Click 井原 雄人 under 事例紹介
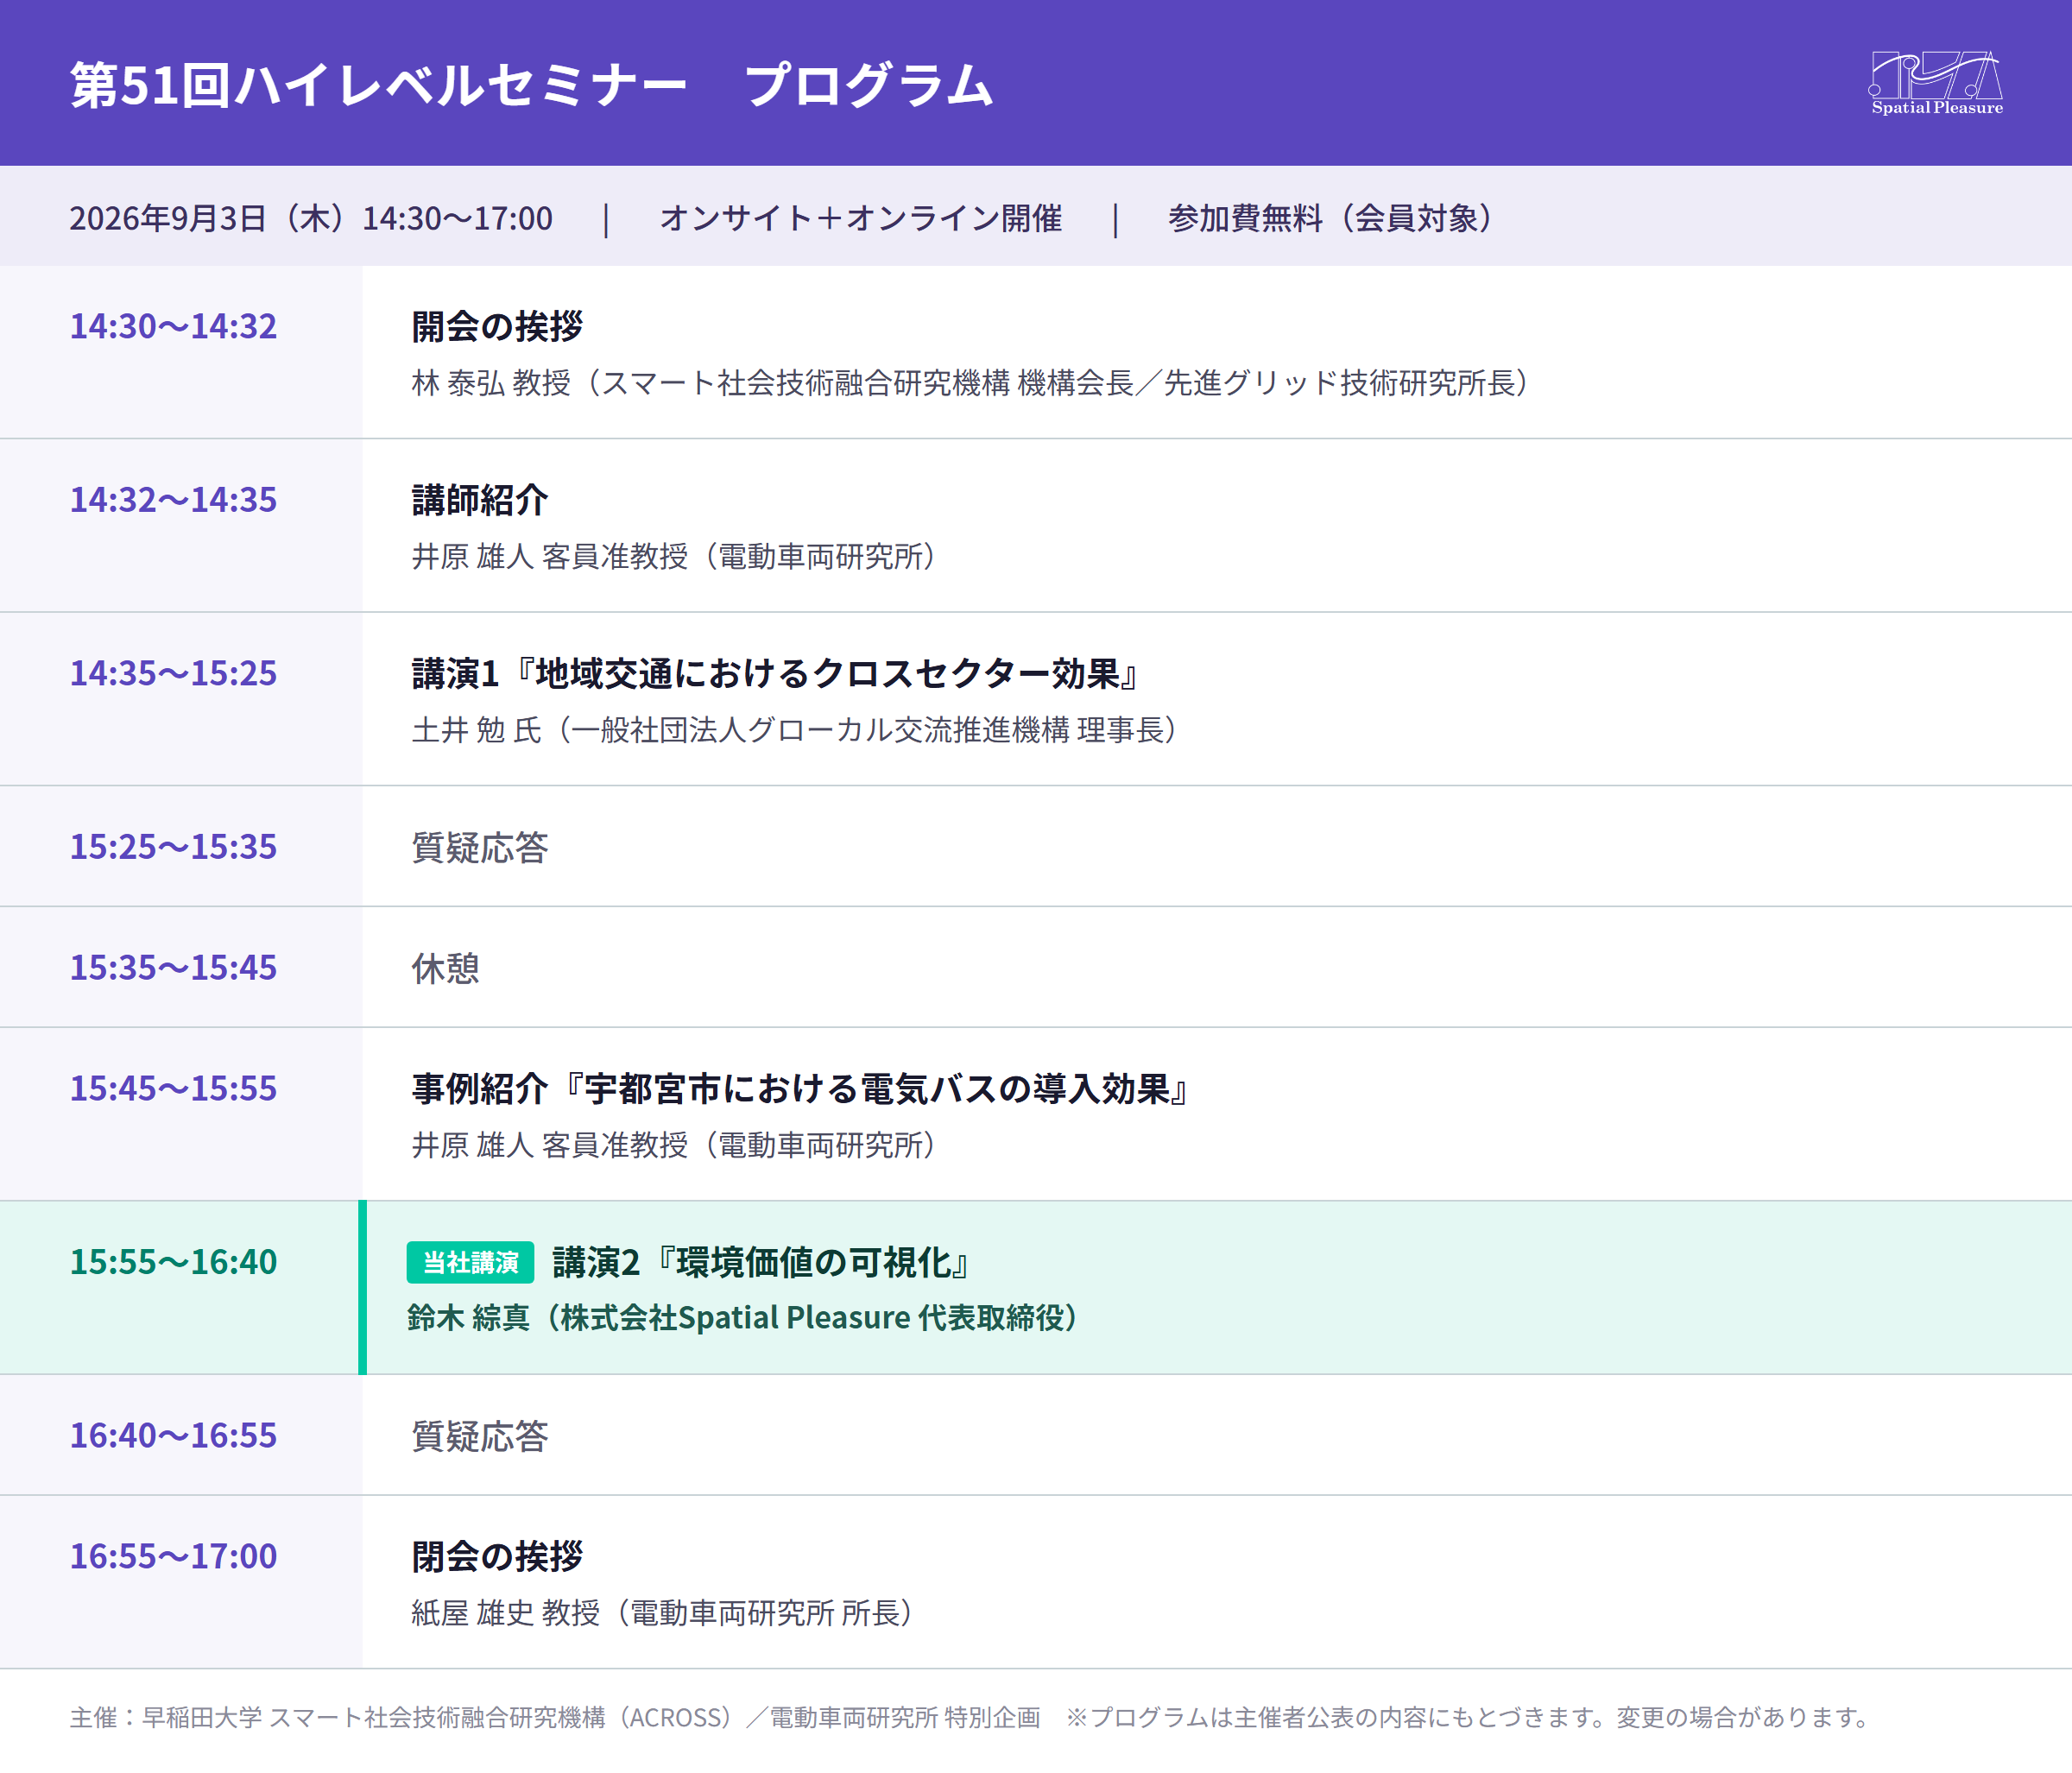 point(674,1145)
